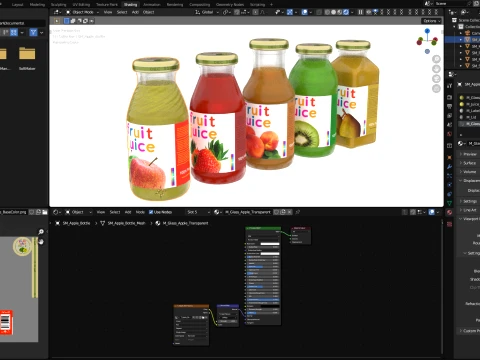Viewport: 480px width, 360px height.
Task: Click the pan view hand gizmo button
Action: (436, 69)
